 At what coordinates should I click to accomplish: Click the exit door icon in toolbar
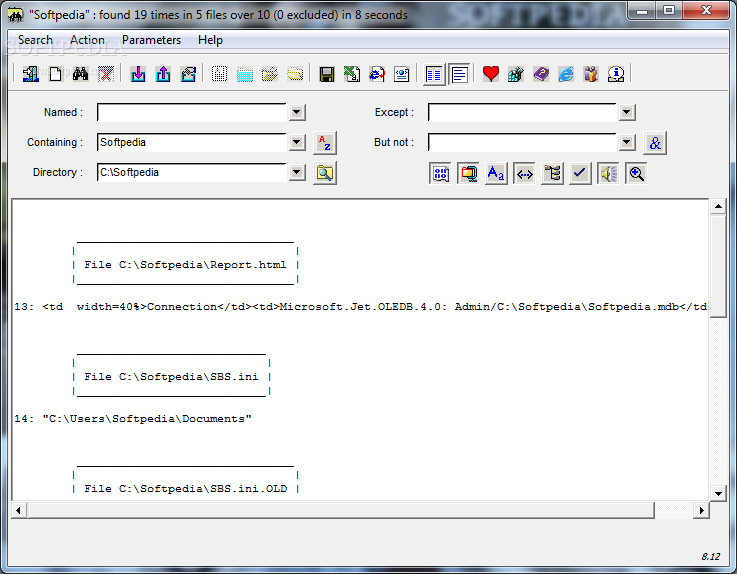point(31,74)
